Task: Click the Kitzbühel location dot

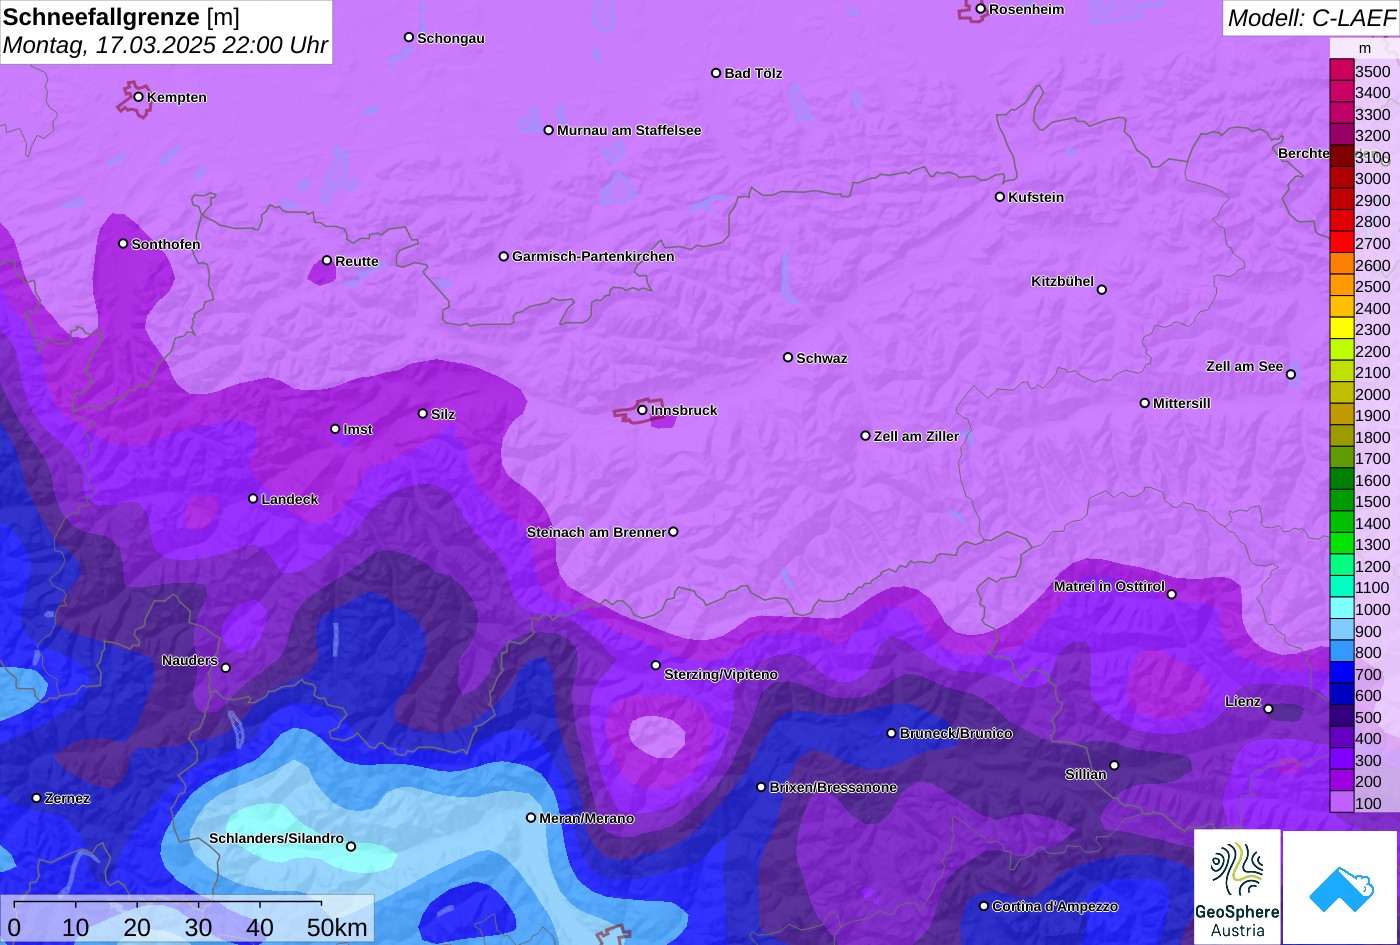Action: point(1102,290)
